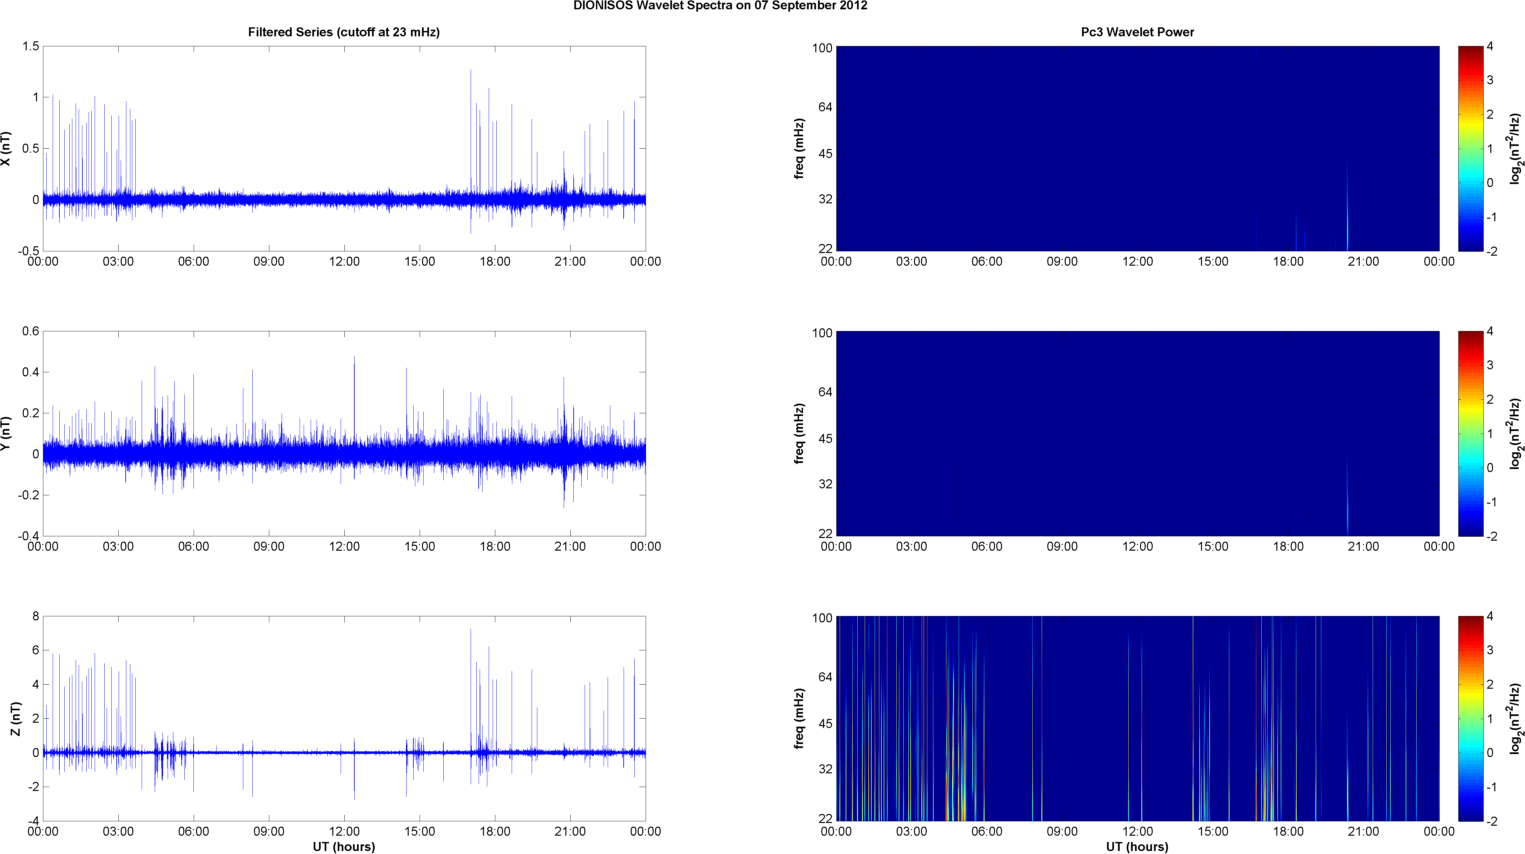The width and height of the screenshot is (1525, 854).
Task: Click the '1.5' tick on X (nT) axis
Action: tap(30, 47)
